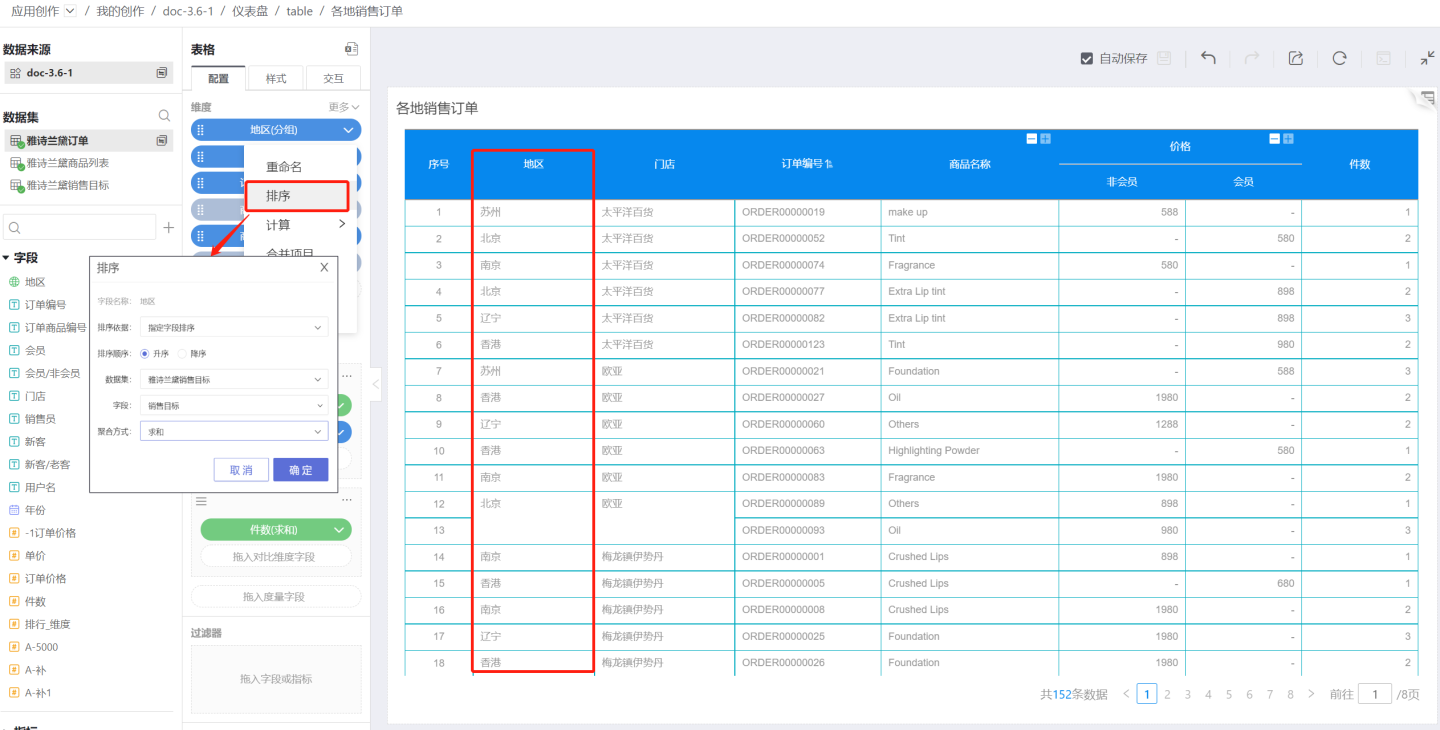The image size is (1440, 730).
Task: Click the undo arrow in top toolbar
Action: 1208,58
